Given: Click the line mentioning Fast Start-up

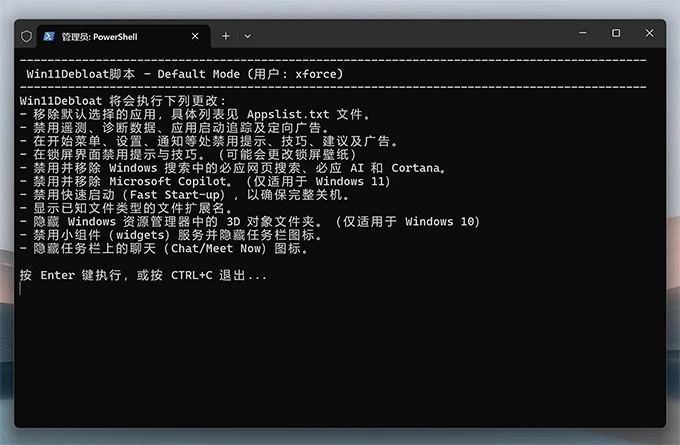Looking at the screenshot, I should point(184,195).
